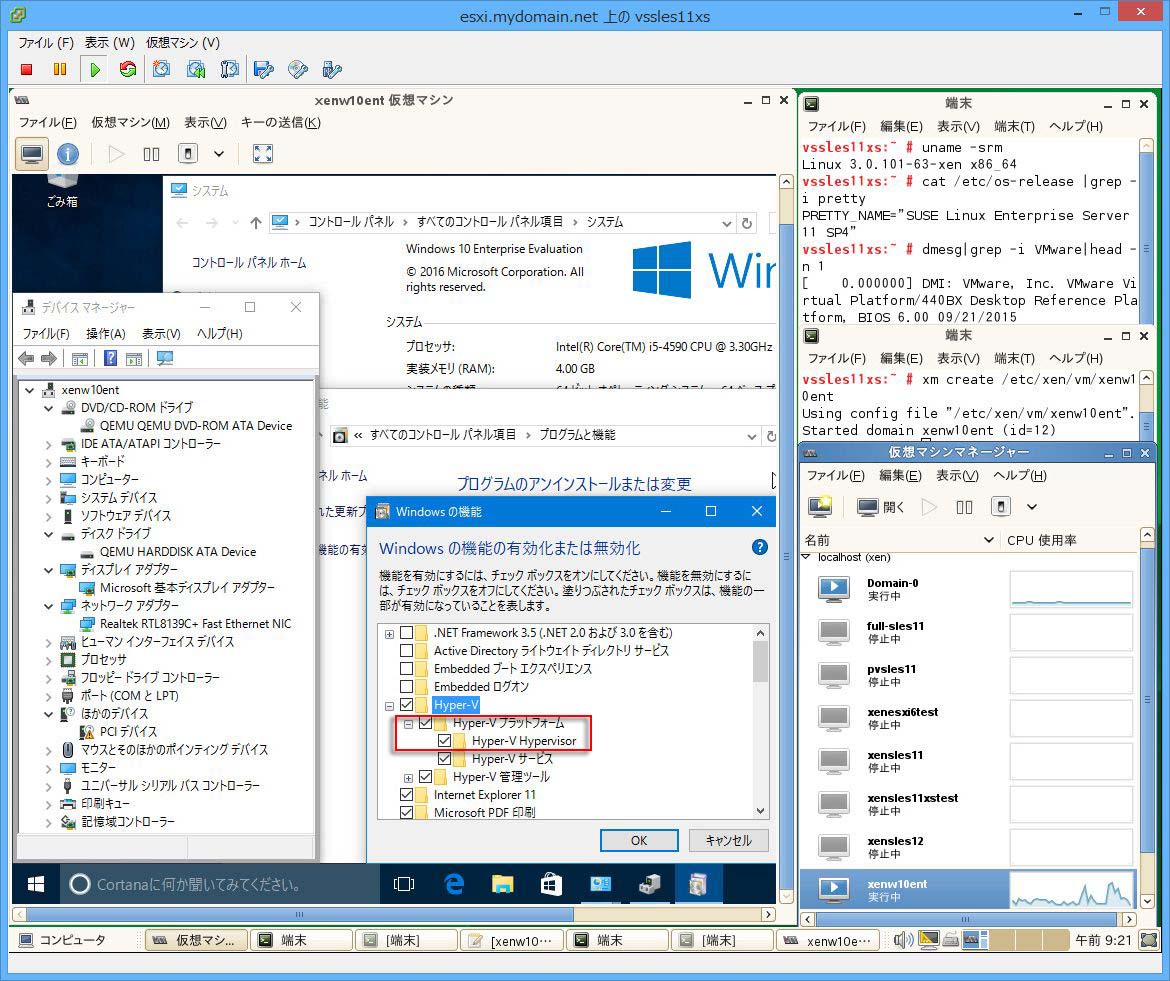Open 端末(T) menu in top terminal

(1014, 126)
